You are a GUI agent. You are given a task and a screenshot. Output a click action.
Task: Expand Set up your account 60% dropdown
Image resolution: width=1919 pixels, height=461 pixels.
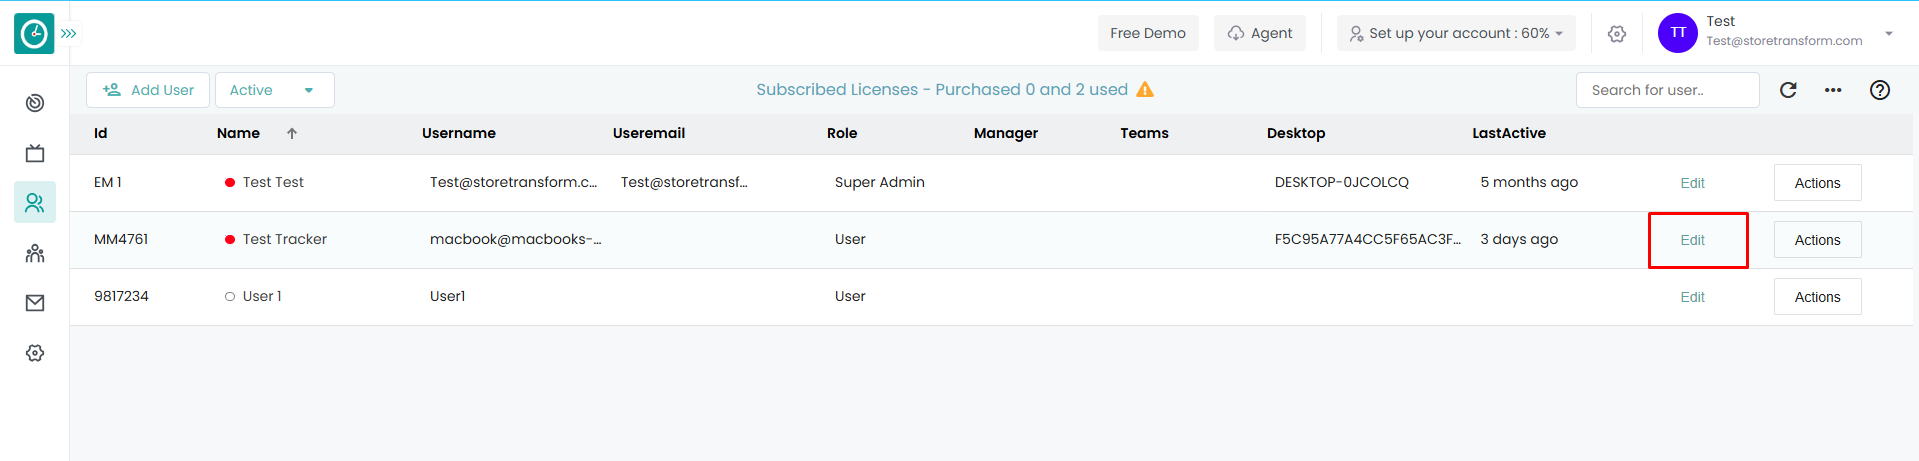(1456, 33)
